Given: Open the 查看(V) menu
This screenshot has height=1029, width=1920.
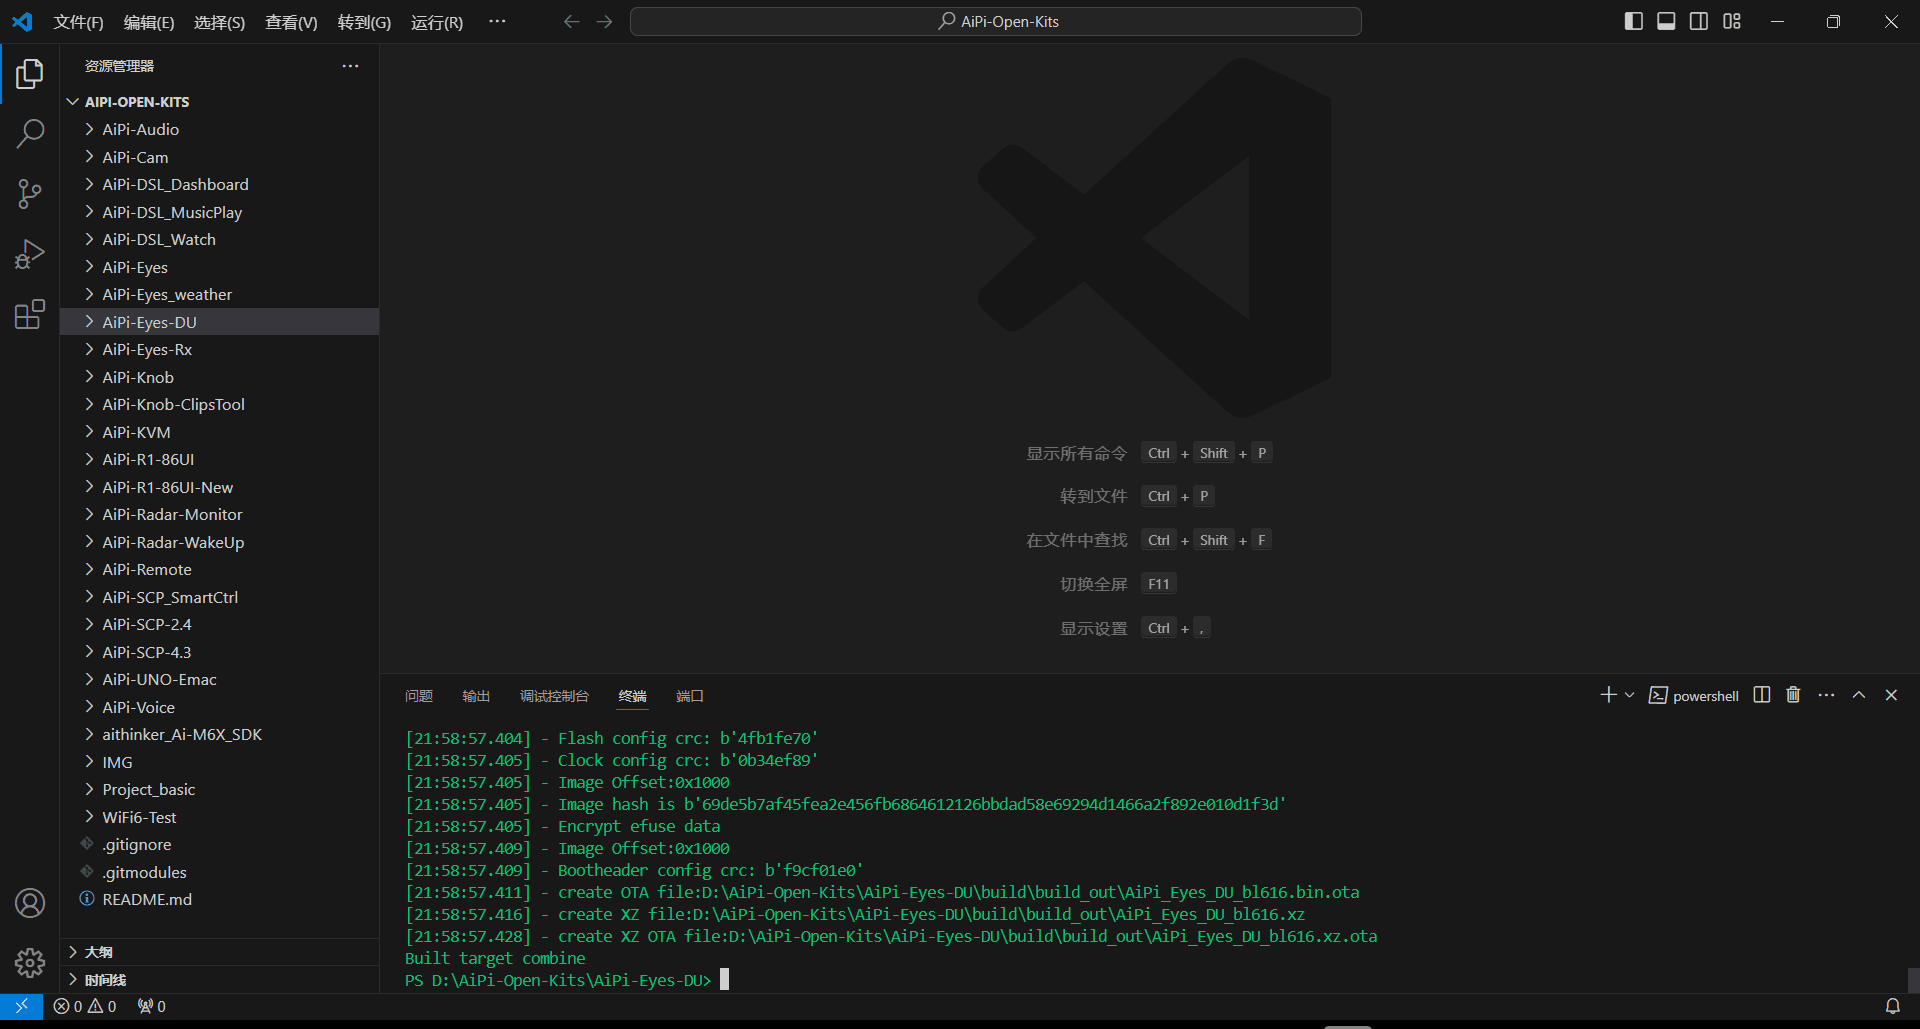Looking at the screenshot, I should point(291,22).
